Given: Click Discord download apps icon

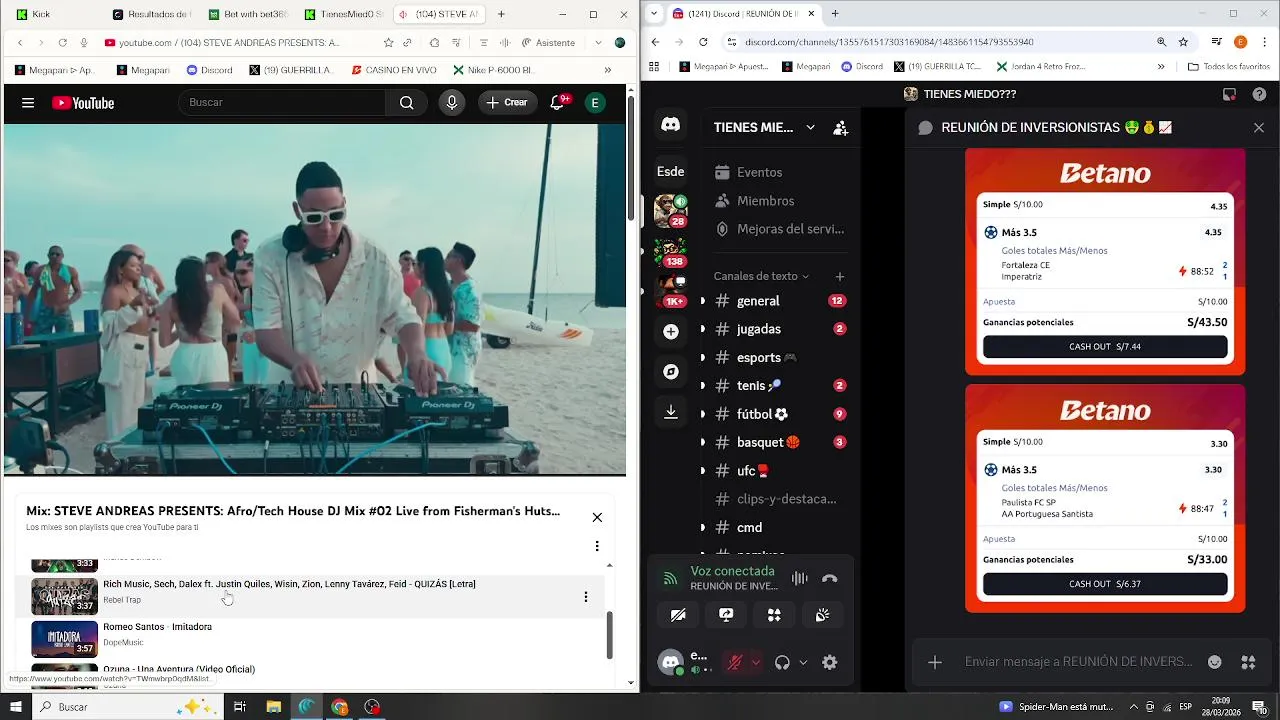Looking at the screenshot, I should (671, 411).
